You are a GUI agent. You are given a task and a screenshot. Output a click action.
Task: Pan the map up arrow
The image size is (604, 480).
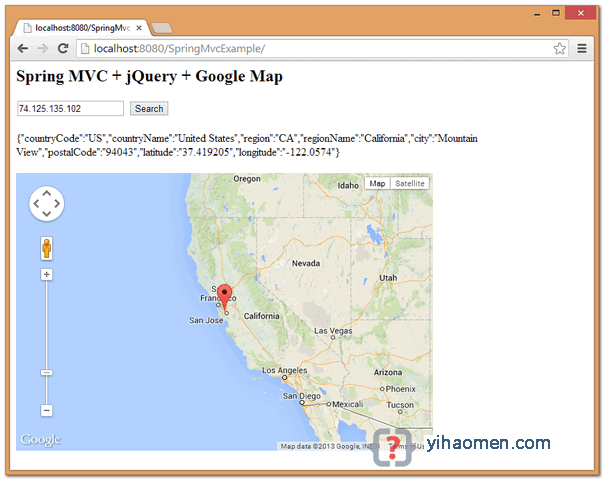click(47, 193)
